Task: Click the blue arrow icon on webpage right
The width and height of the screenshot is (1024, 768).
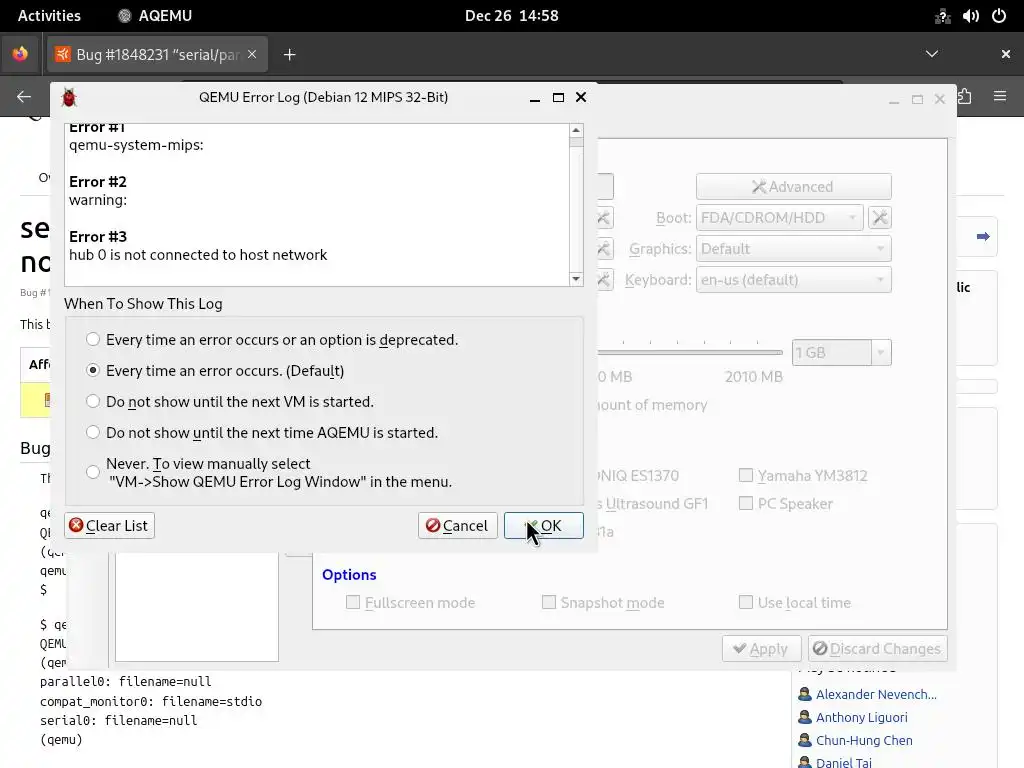Action: click(983, 236)
